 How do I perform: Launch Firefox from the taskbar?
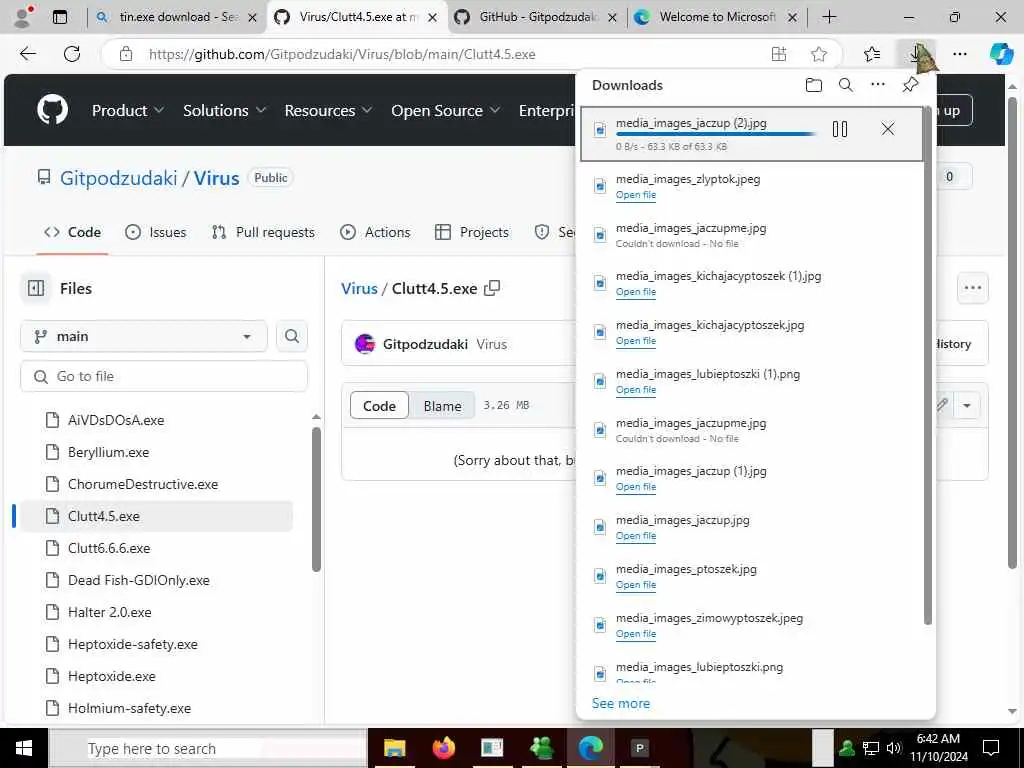pos(443,748)
